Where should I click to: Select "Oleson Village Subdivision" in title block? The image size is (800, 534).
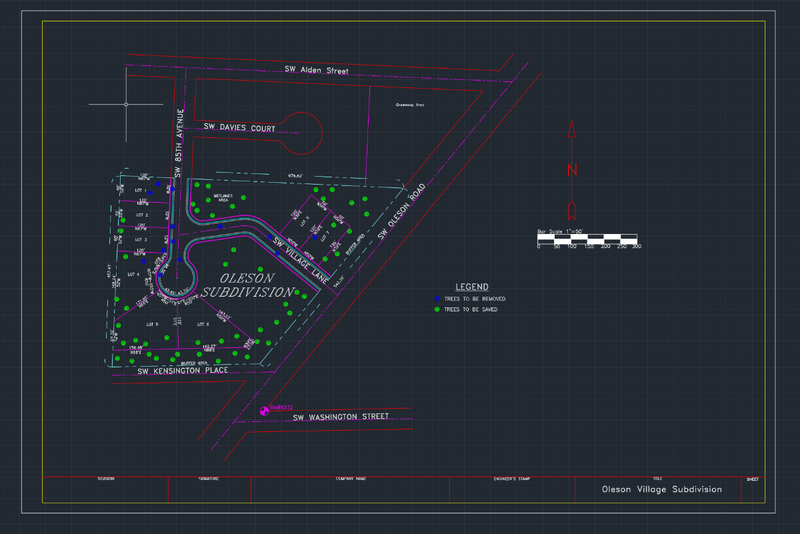[662, 490]
